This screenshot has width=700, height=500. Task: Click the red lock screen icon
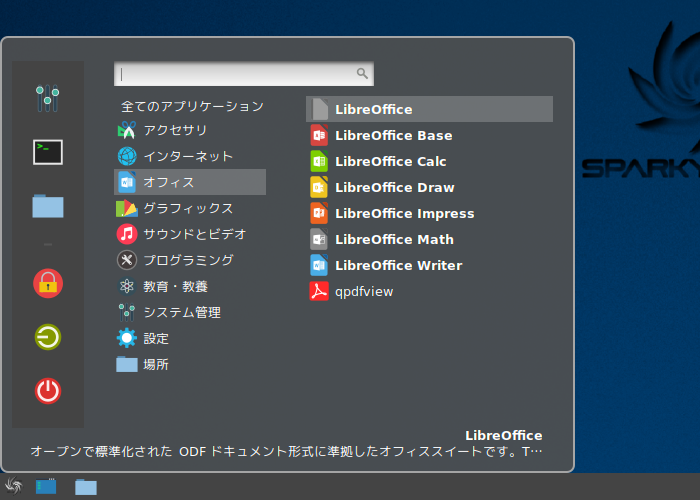[x=48, y=283]
